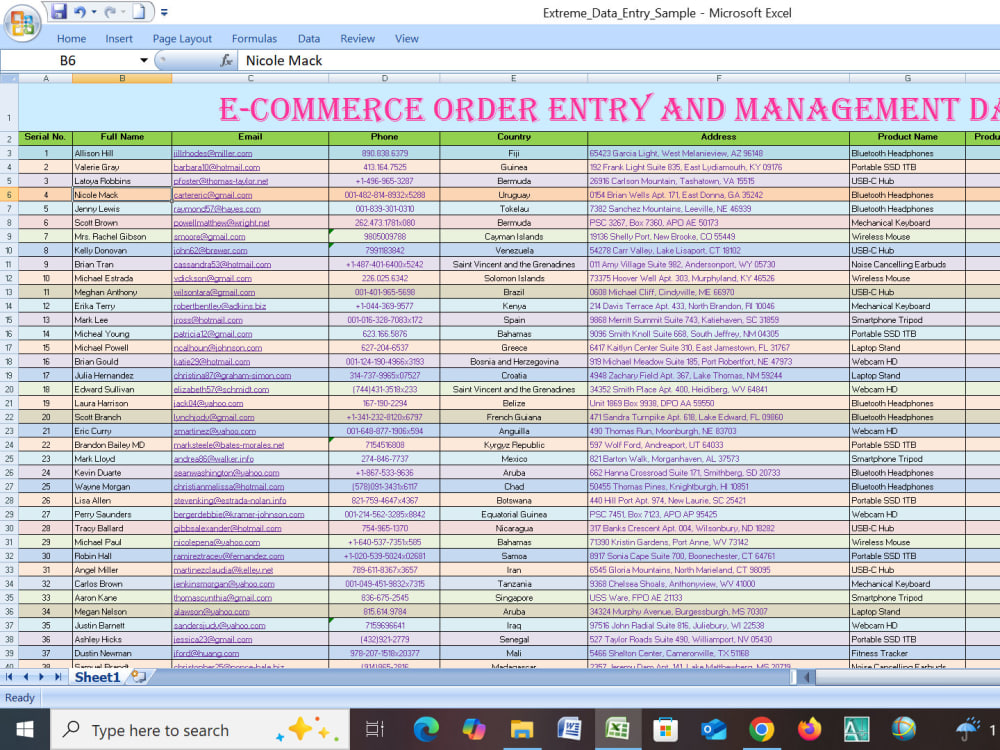The height and width of the screenshot is (750, 1000).
Task: Open Copilot from the taskbar
Action: (x=474, y=730)
